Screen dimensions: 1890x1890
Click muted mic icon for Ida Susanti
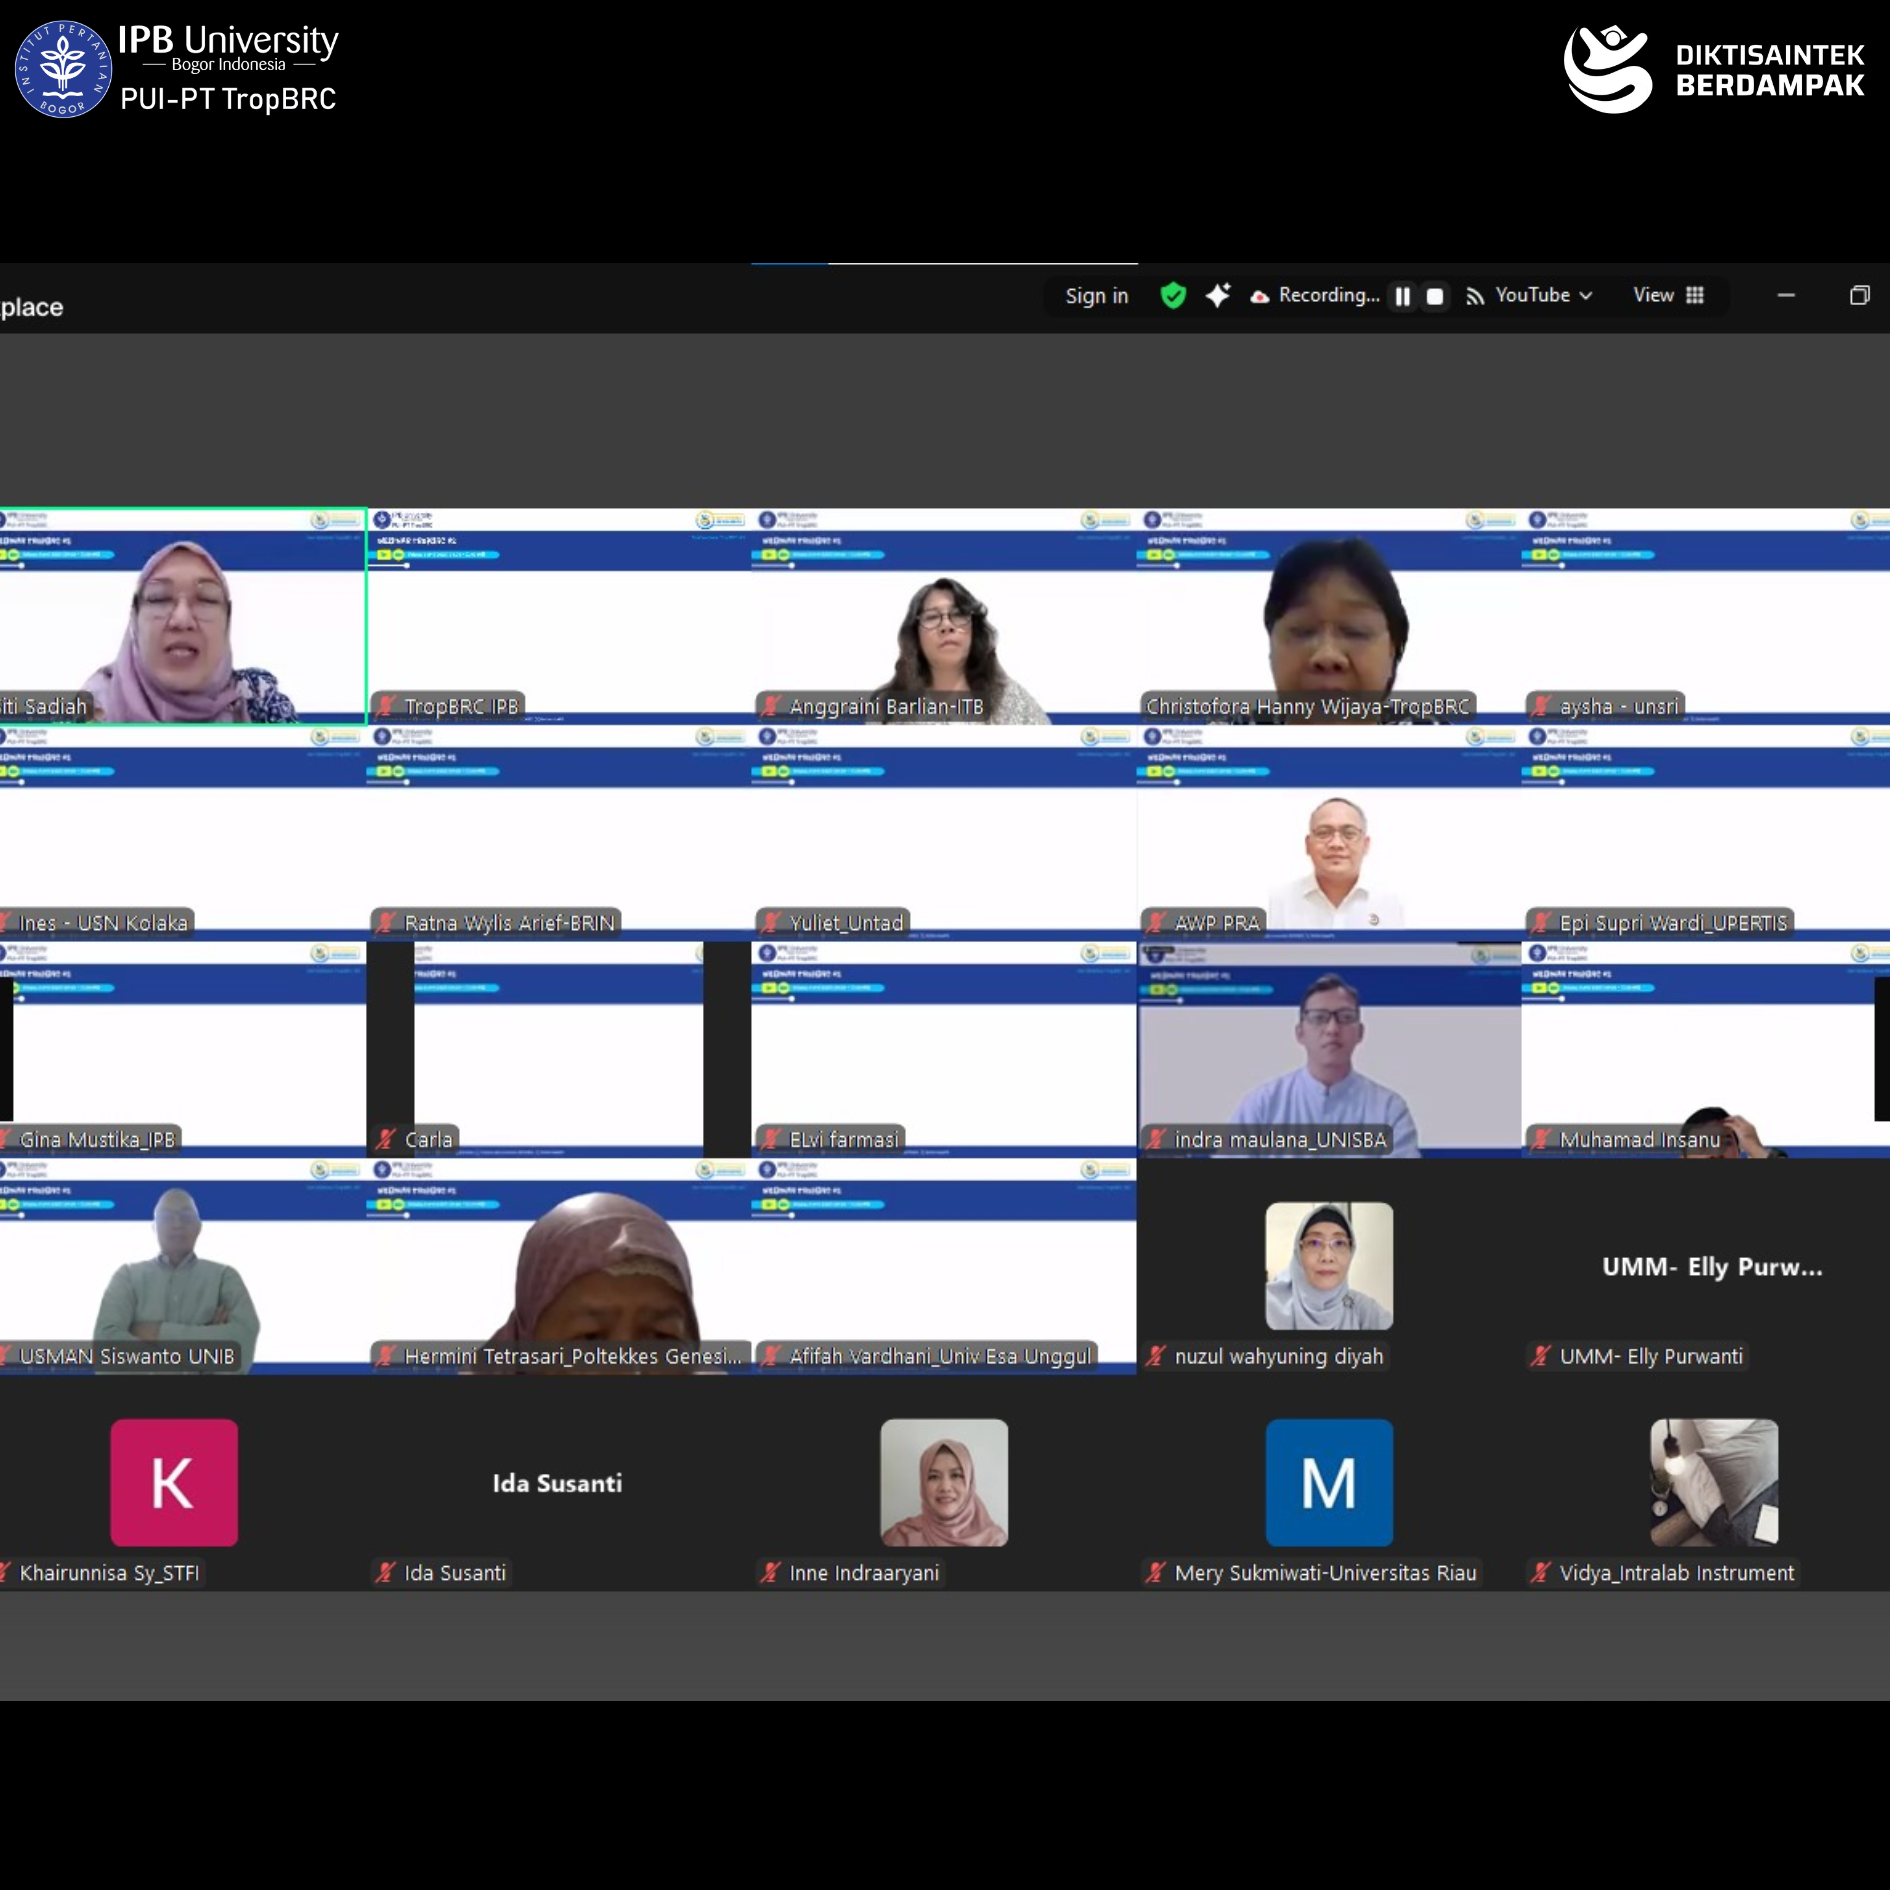click(x=385, y=1573)
